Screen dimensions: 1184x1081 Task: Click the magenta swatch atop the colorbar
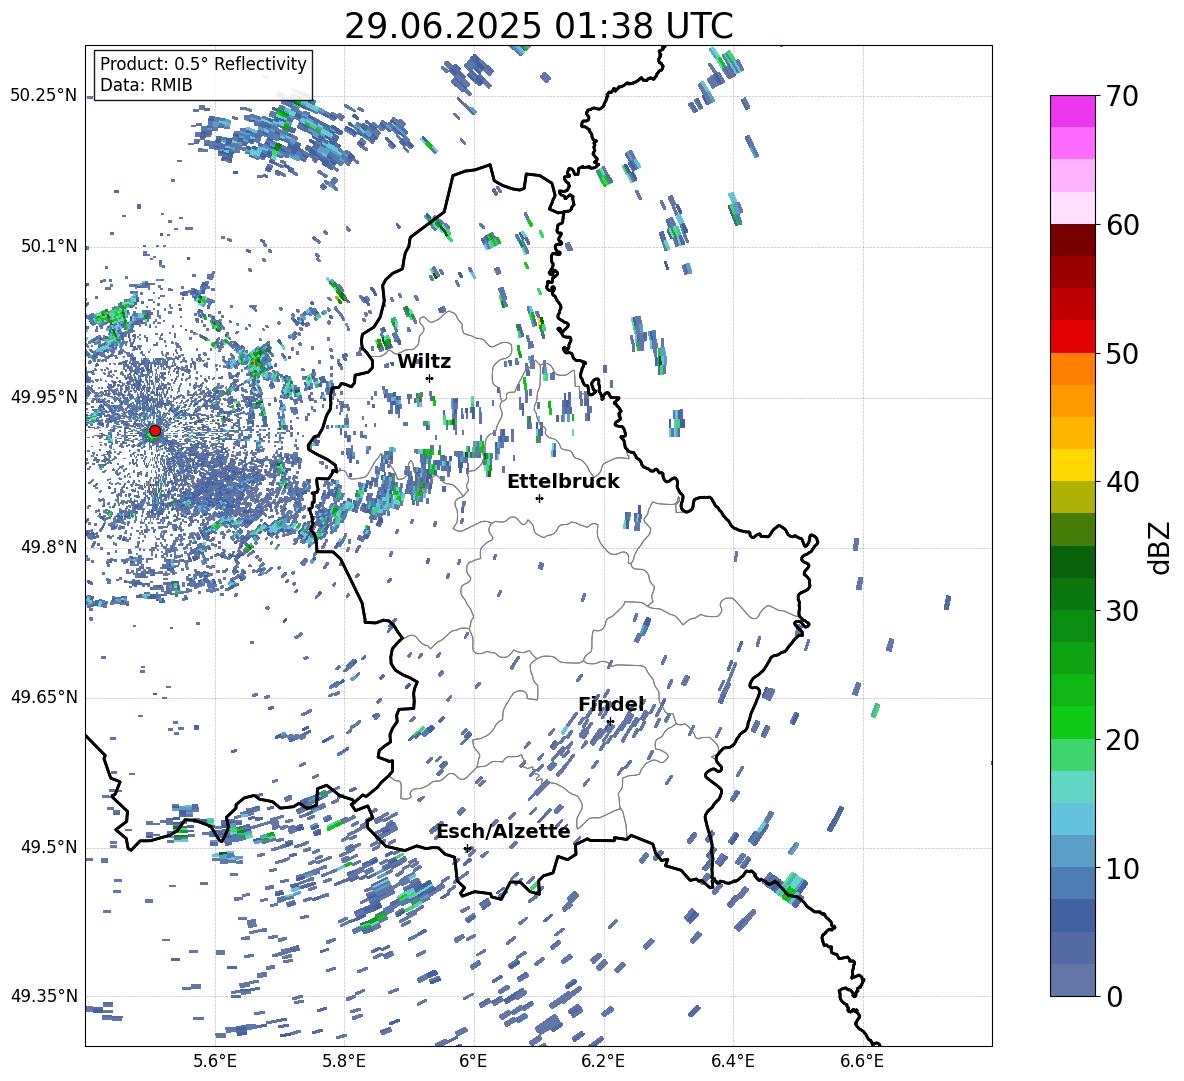(1072, 112)
